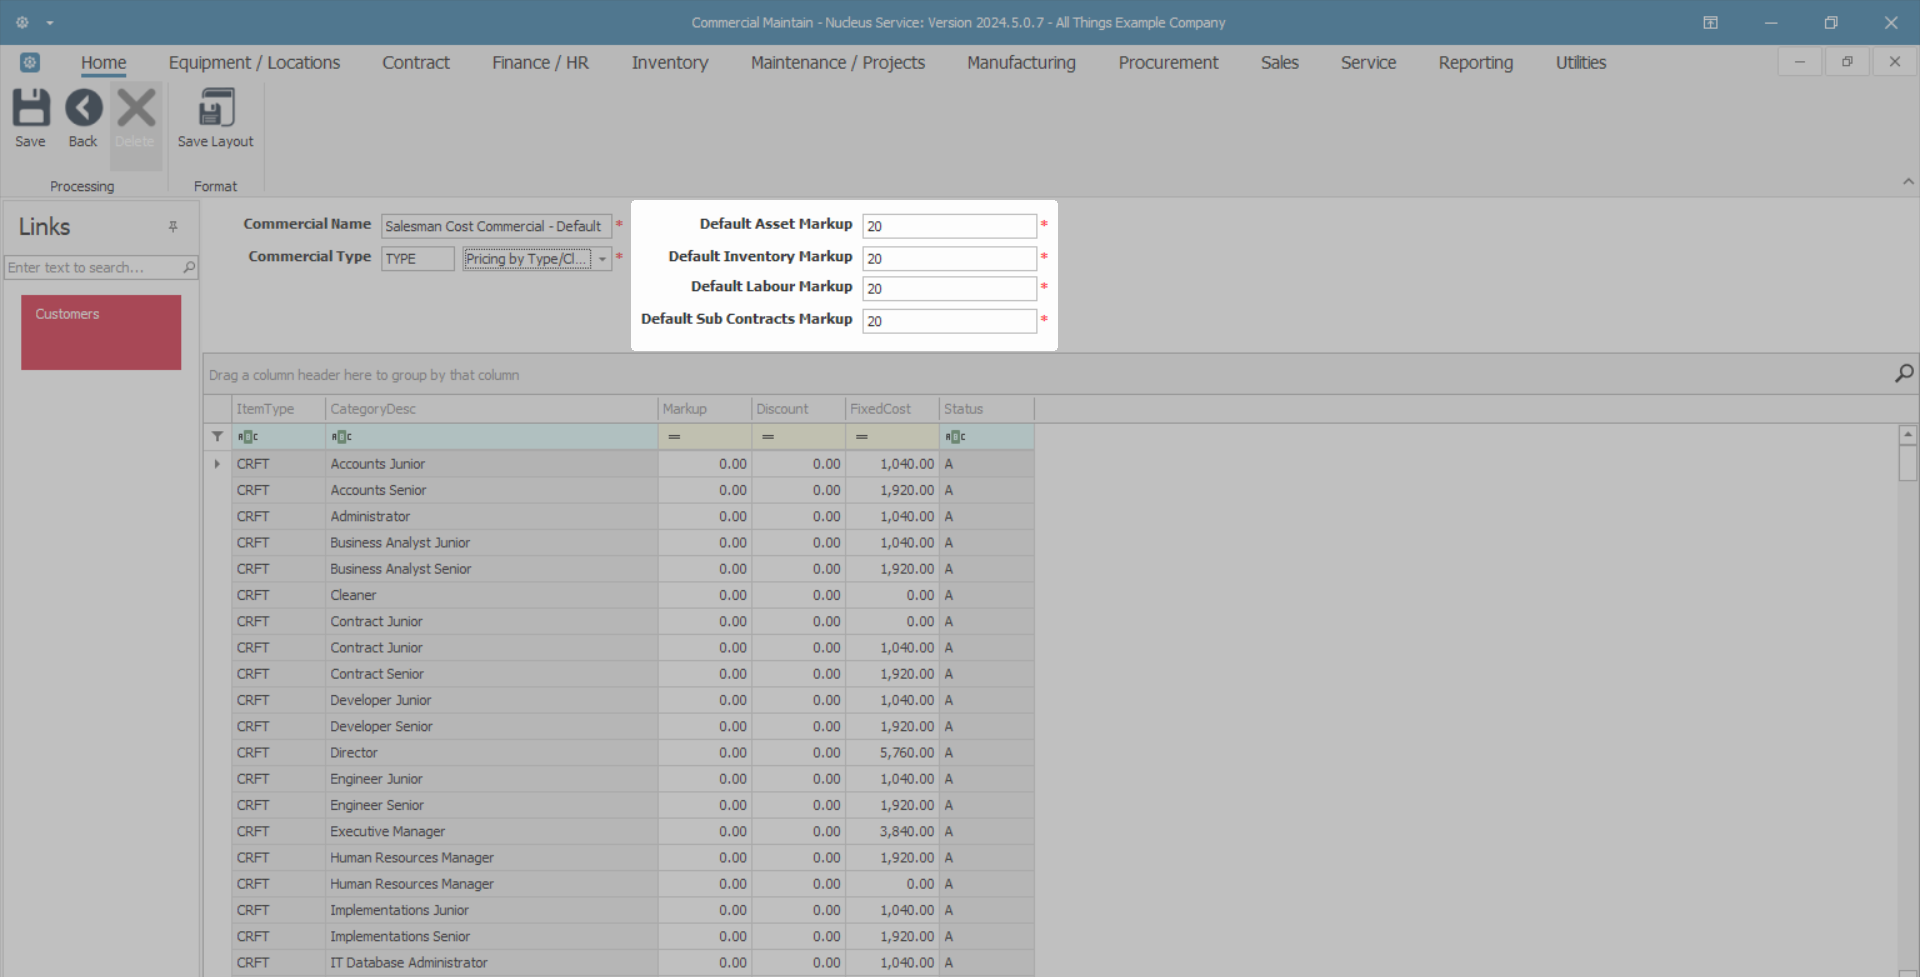This screenshot has width=1920, height=977.
Task: Expand the first Accounts Junior row
Action: (217, 464)
